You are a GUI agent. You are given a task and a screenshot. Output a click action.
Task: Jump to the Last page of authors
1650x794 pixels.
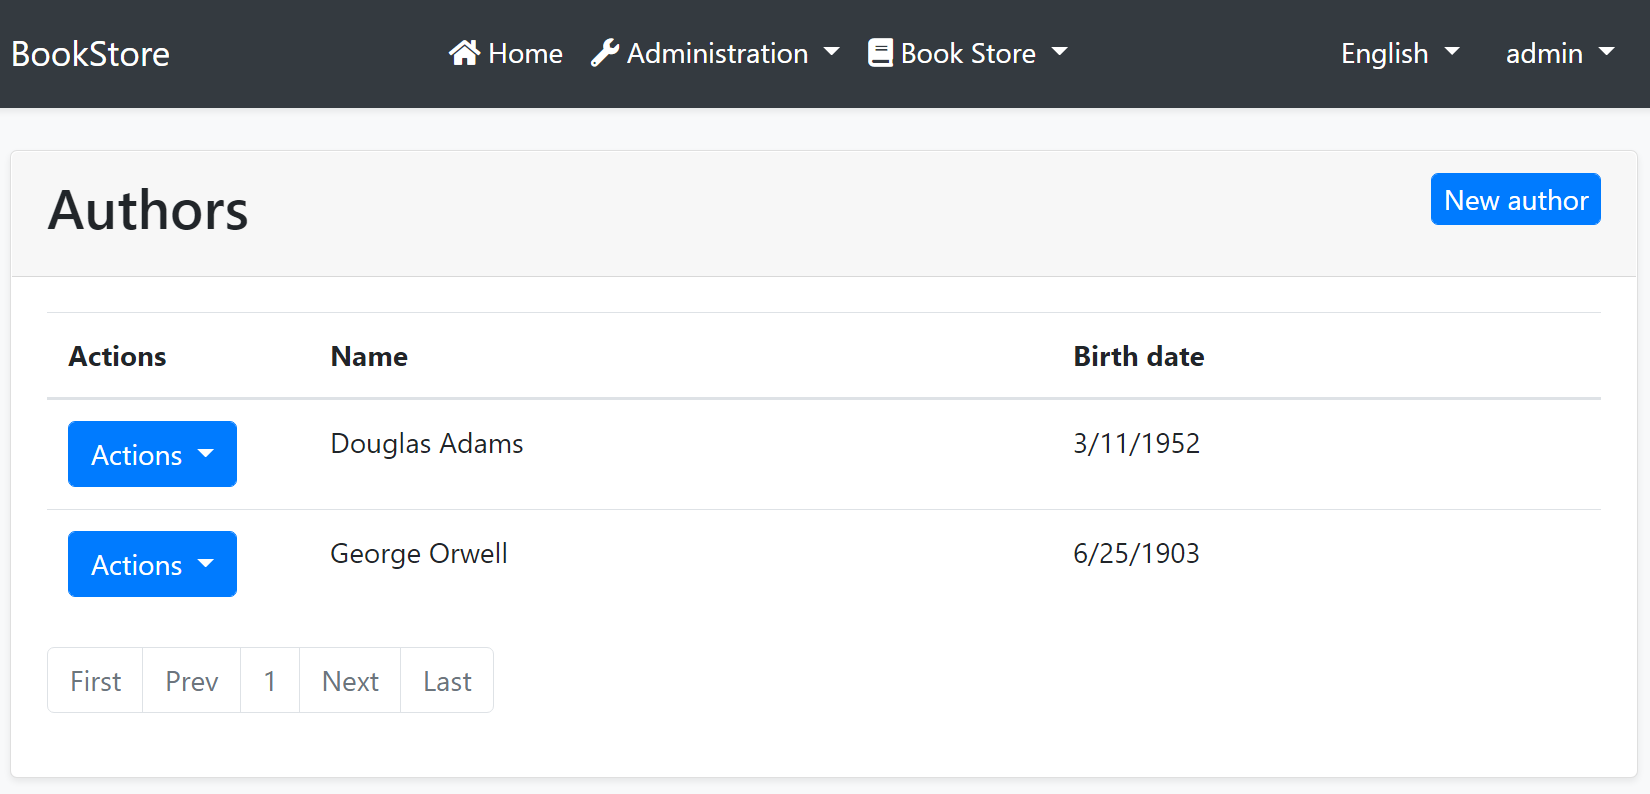coord(446,680)
